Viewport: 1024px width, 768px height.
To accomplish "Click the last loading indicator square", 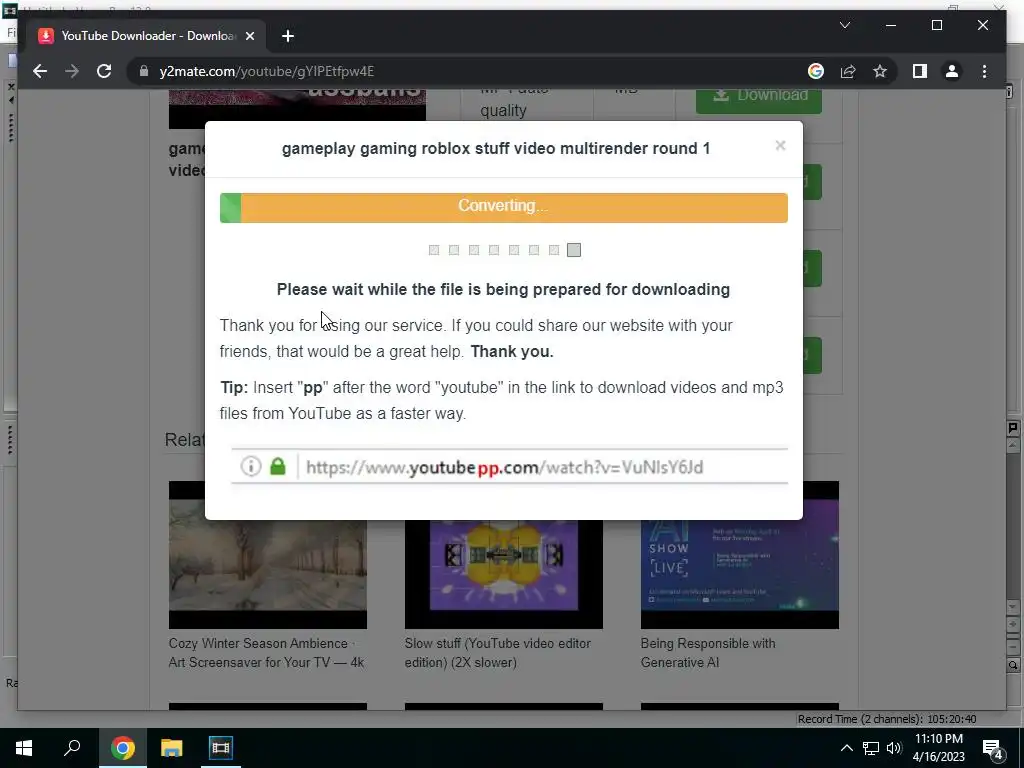I will click(x=573, y=250).
